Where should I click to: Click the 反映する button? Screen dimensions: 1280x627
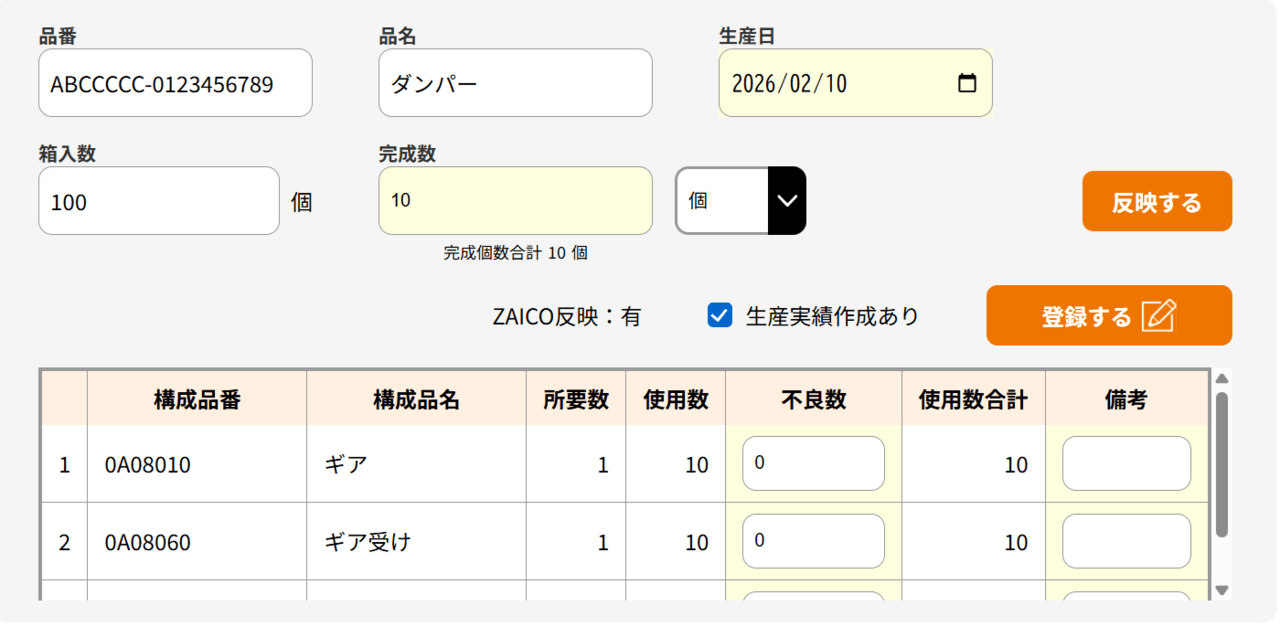tap(1157, 201)
